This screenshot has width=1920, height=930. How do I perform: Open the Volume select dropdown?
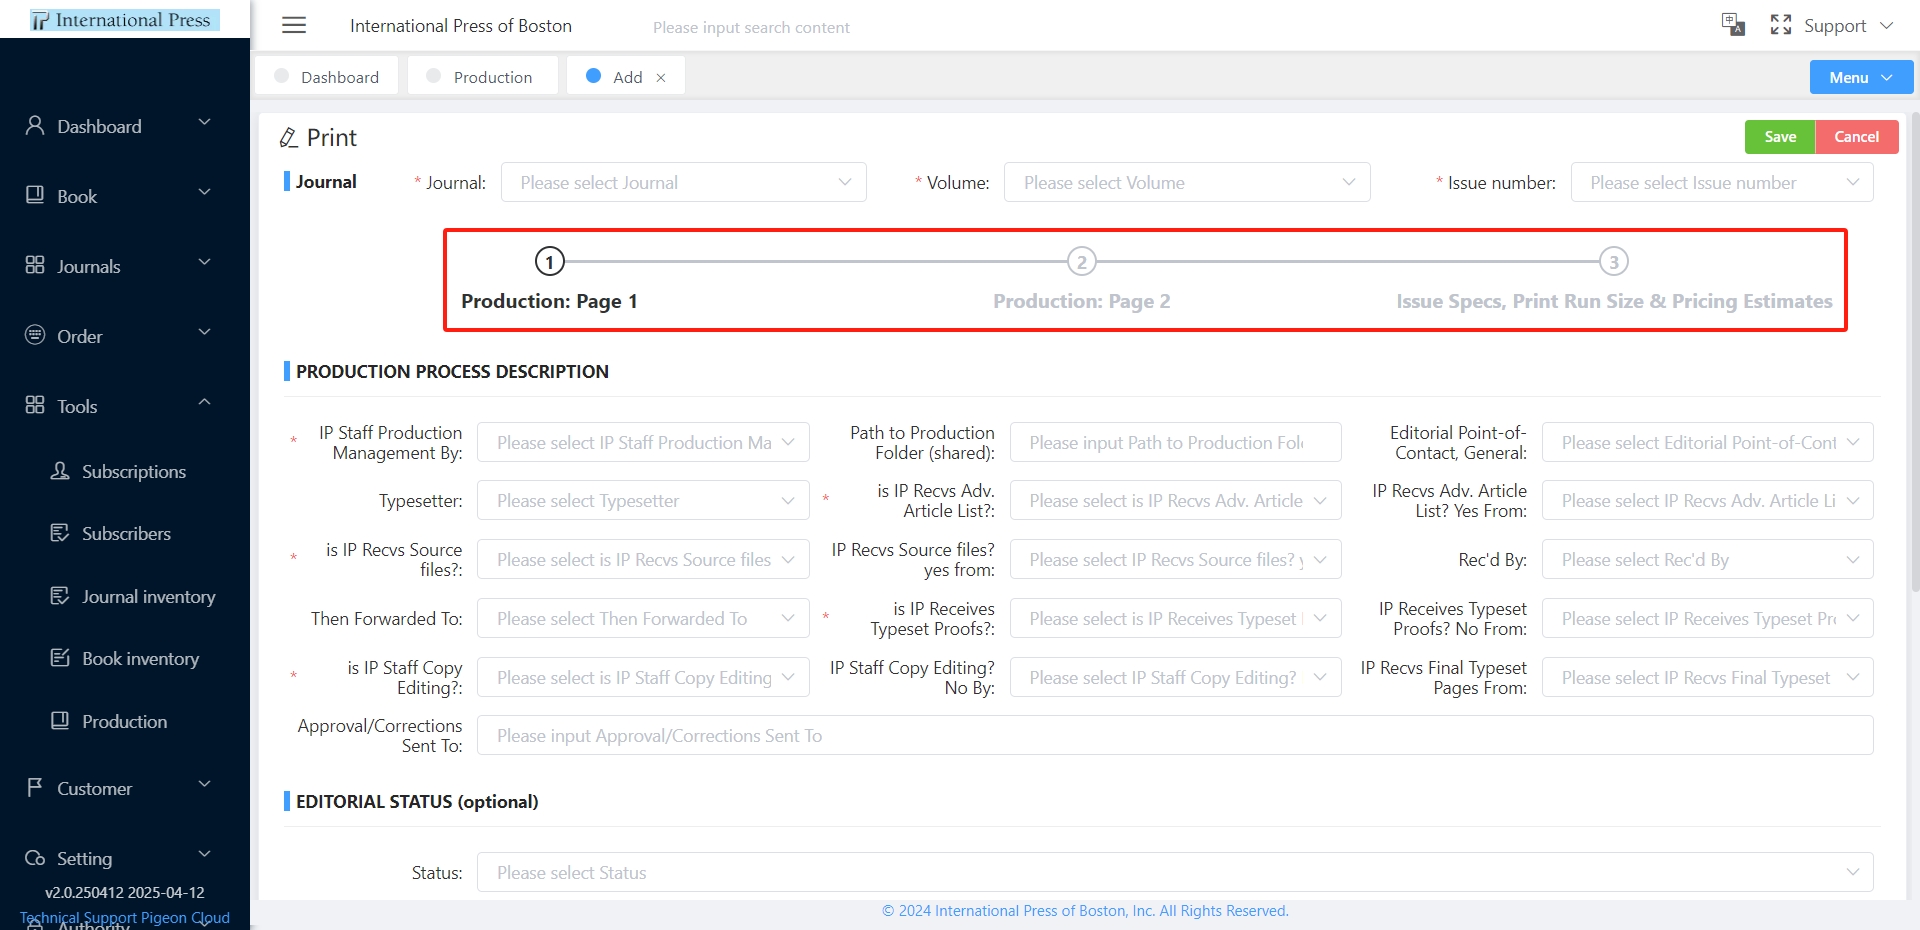click(1187, 182)
